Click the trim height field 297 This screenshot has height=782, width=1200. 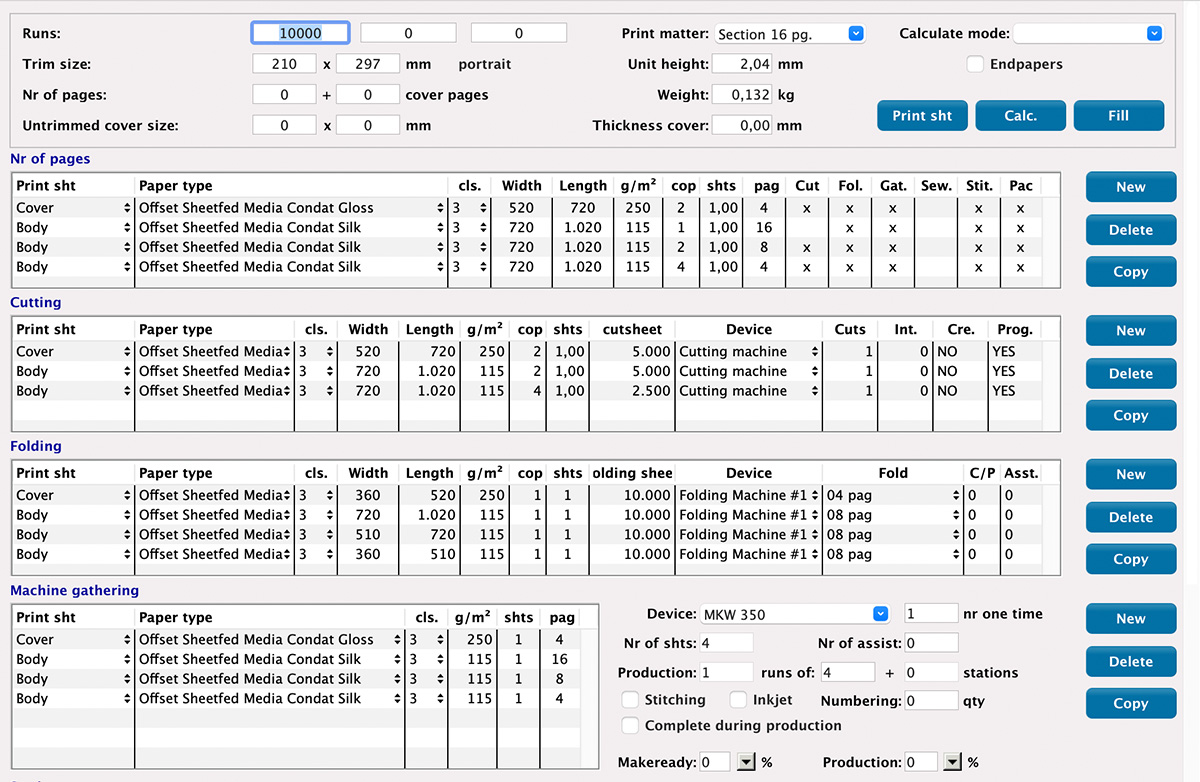tap(368, 64)
